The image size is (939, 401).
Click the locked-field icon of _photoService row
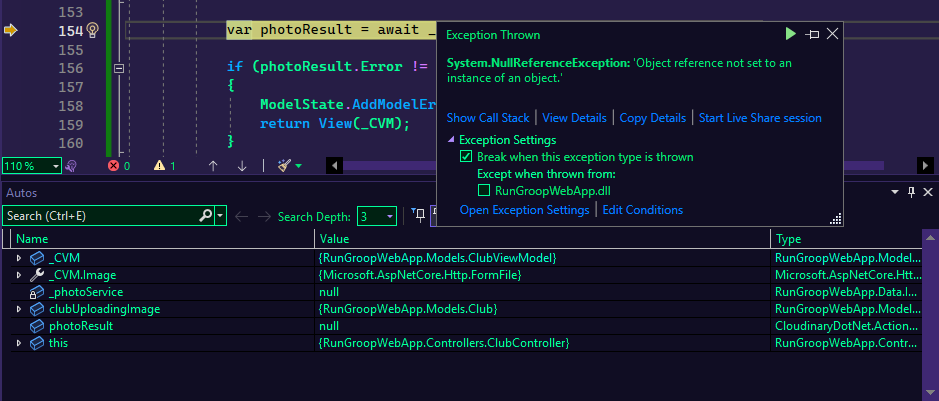37,292
